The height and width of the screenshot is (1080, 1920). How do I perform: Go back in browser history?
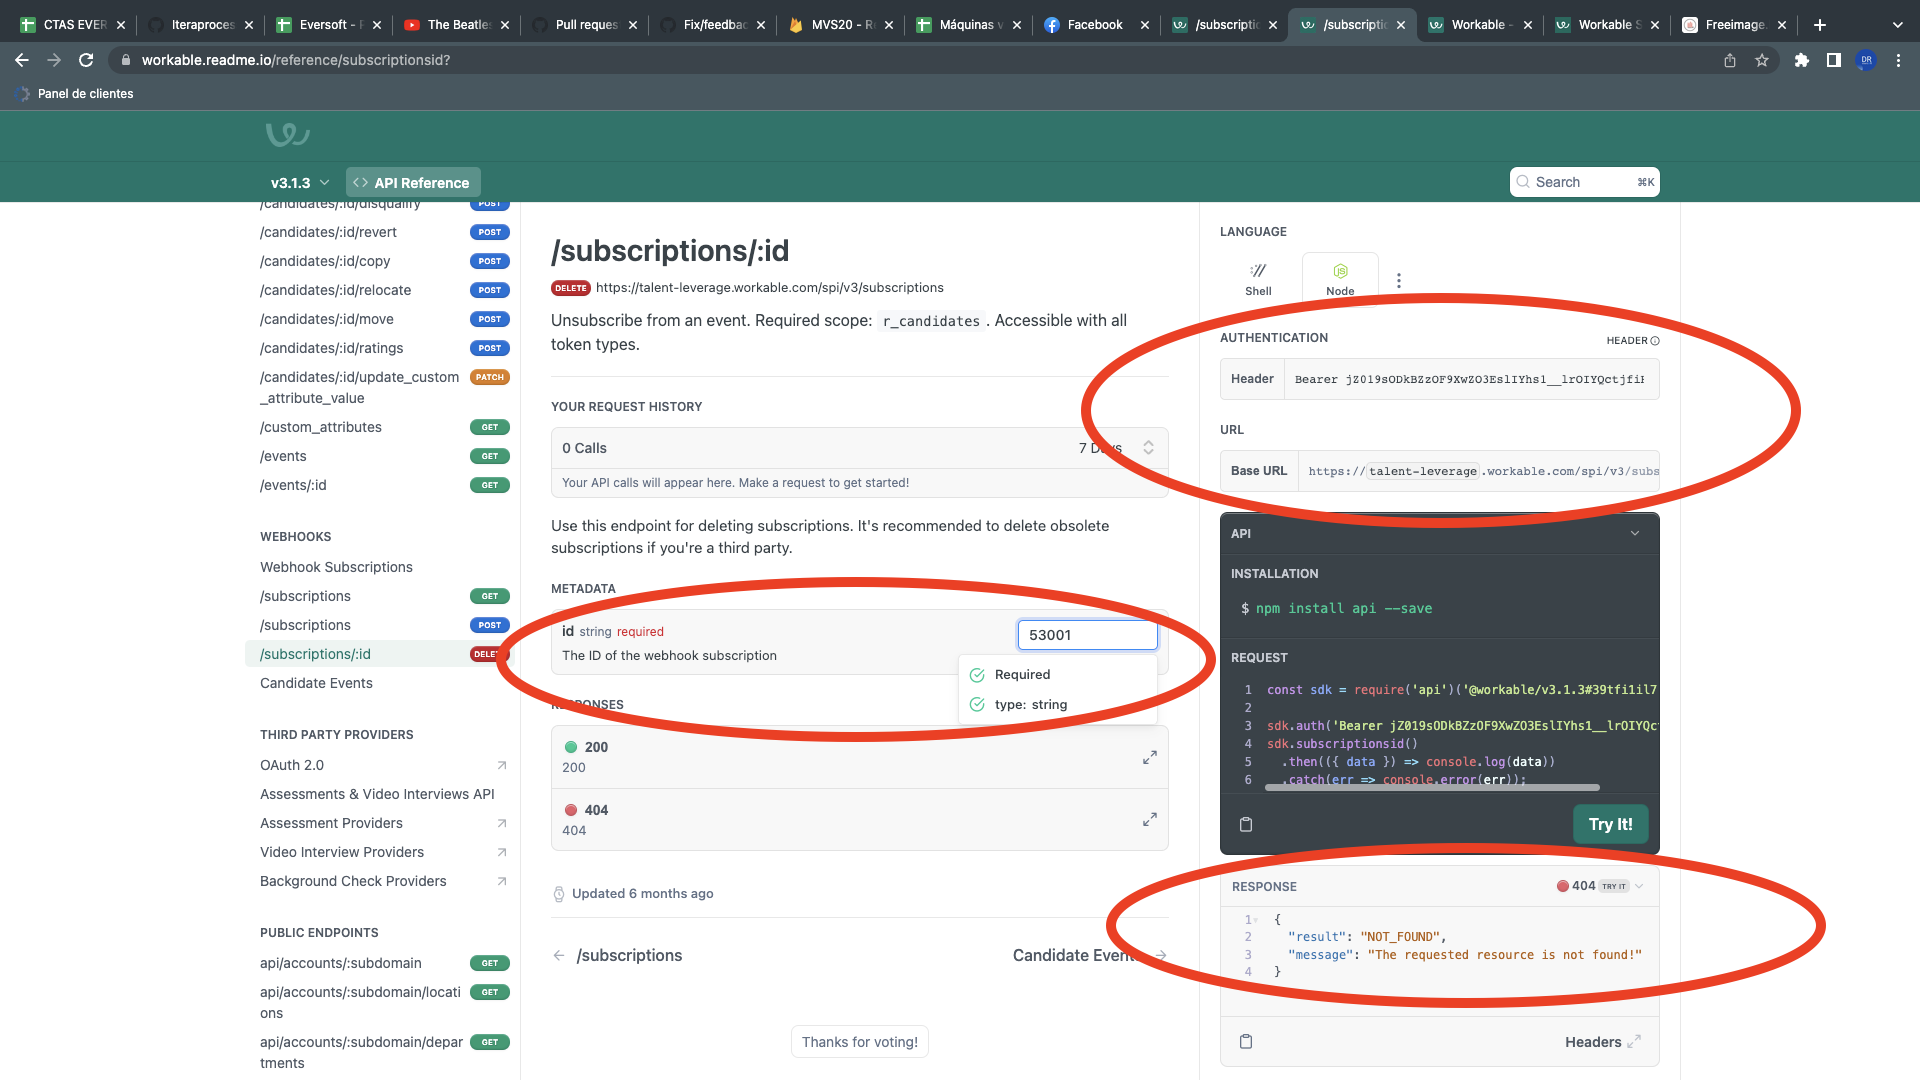(22, 60)
